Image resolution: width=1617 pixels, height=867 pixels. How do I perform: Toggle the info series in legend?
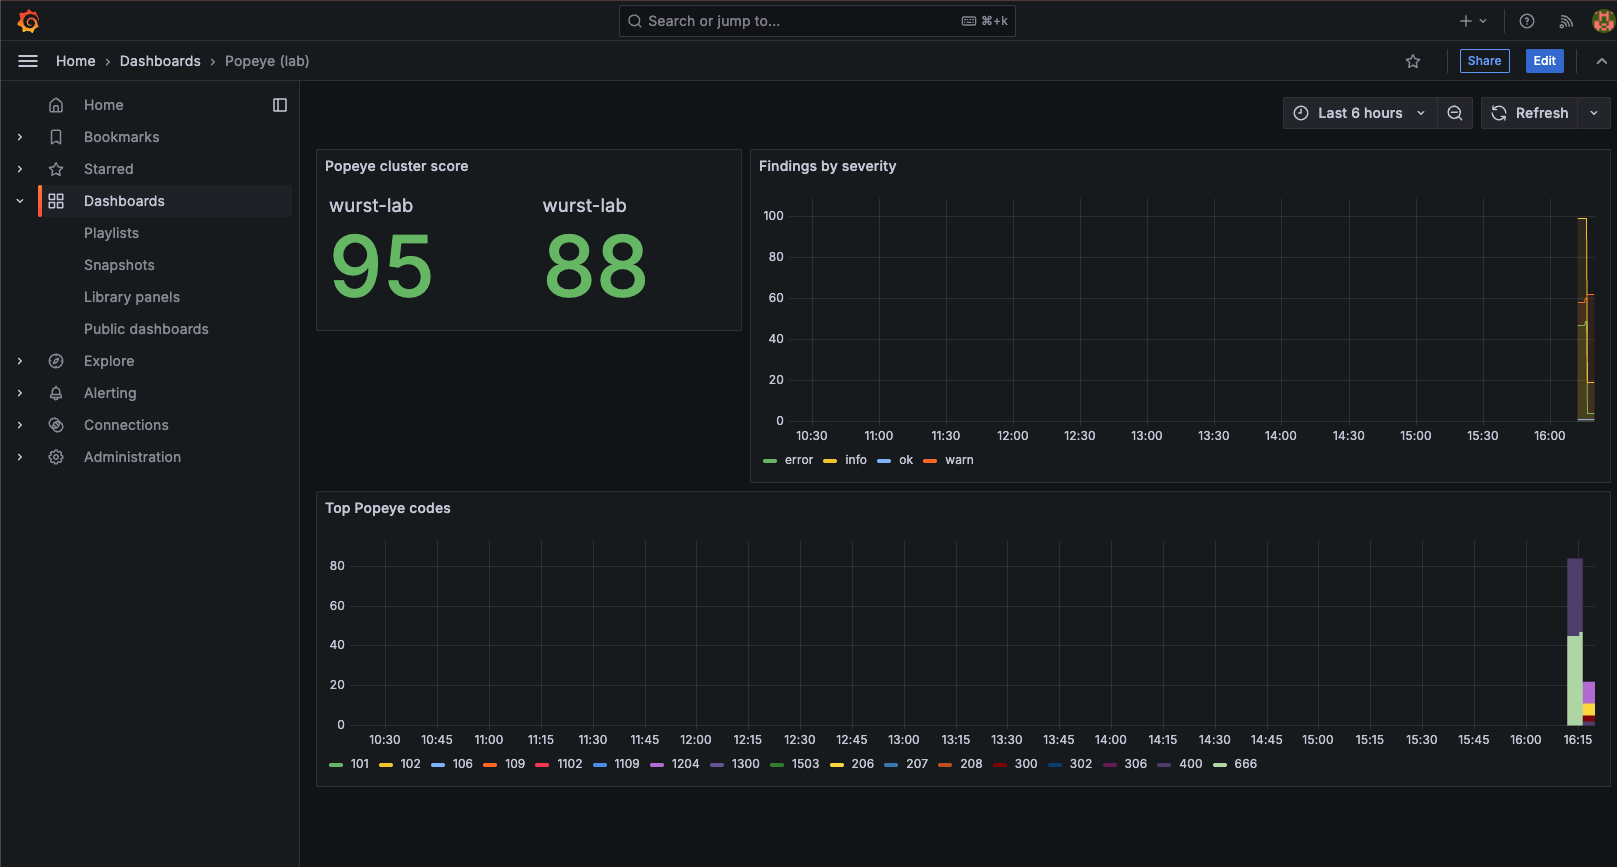856,460
